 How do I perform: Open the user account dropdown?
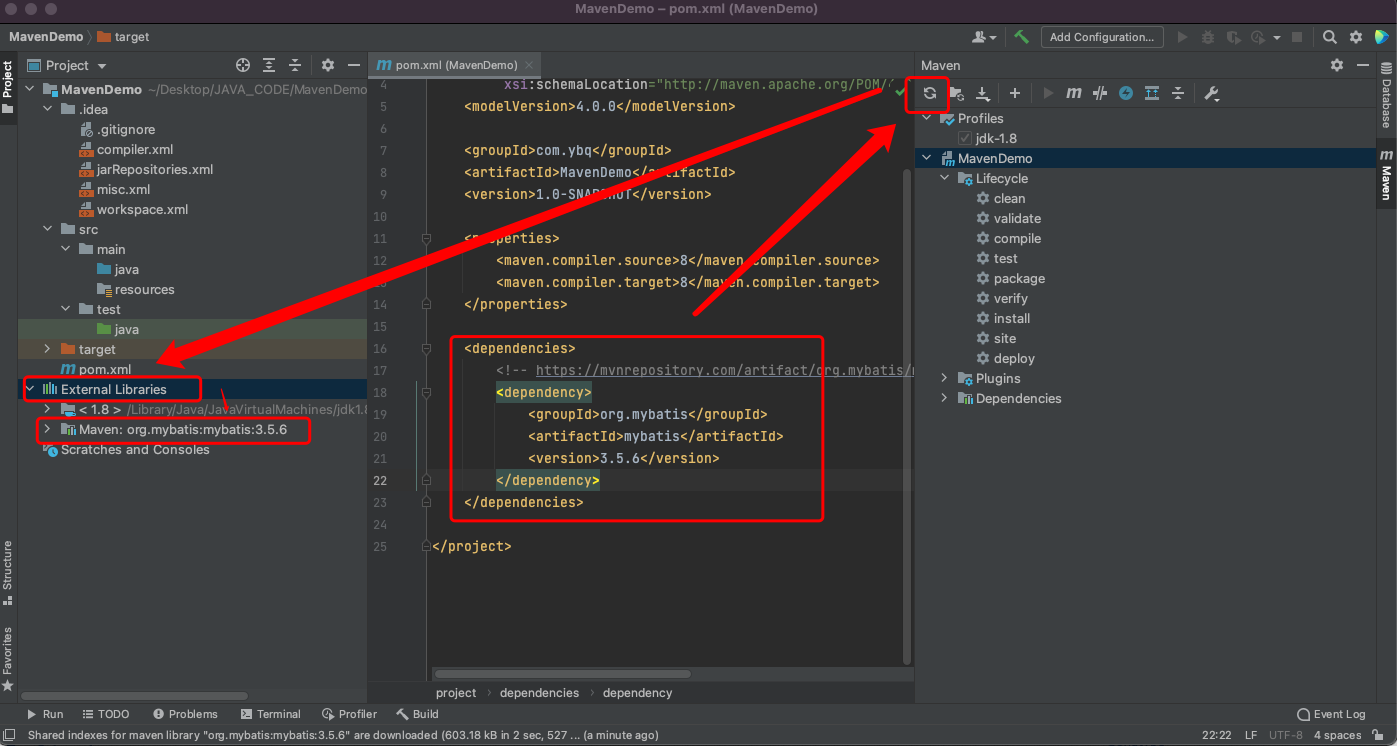[x=984, y=37]
